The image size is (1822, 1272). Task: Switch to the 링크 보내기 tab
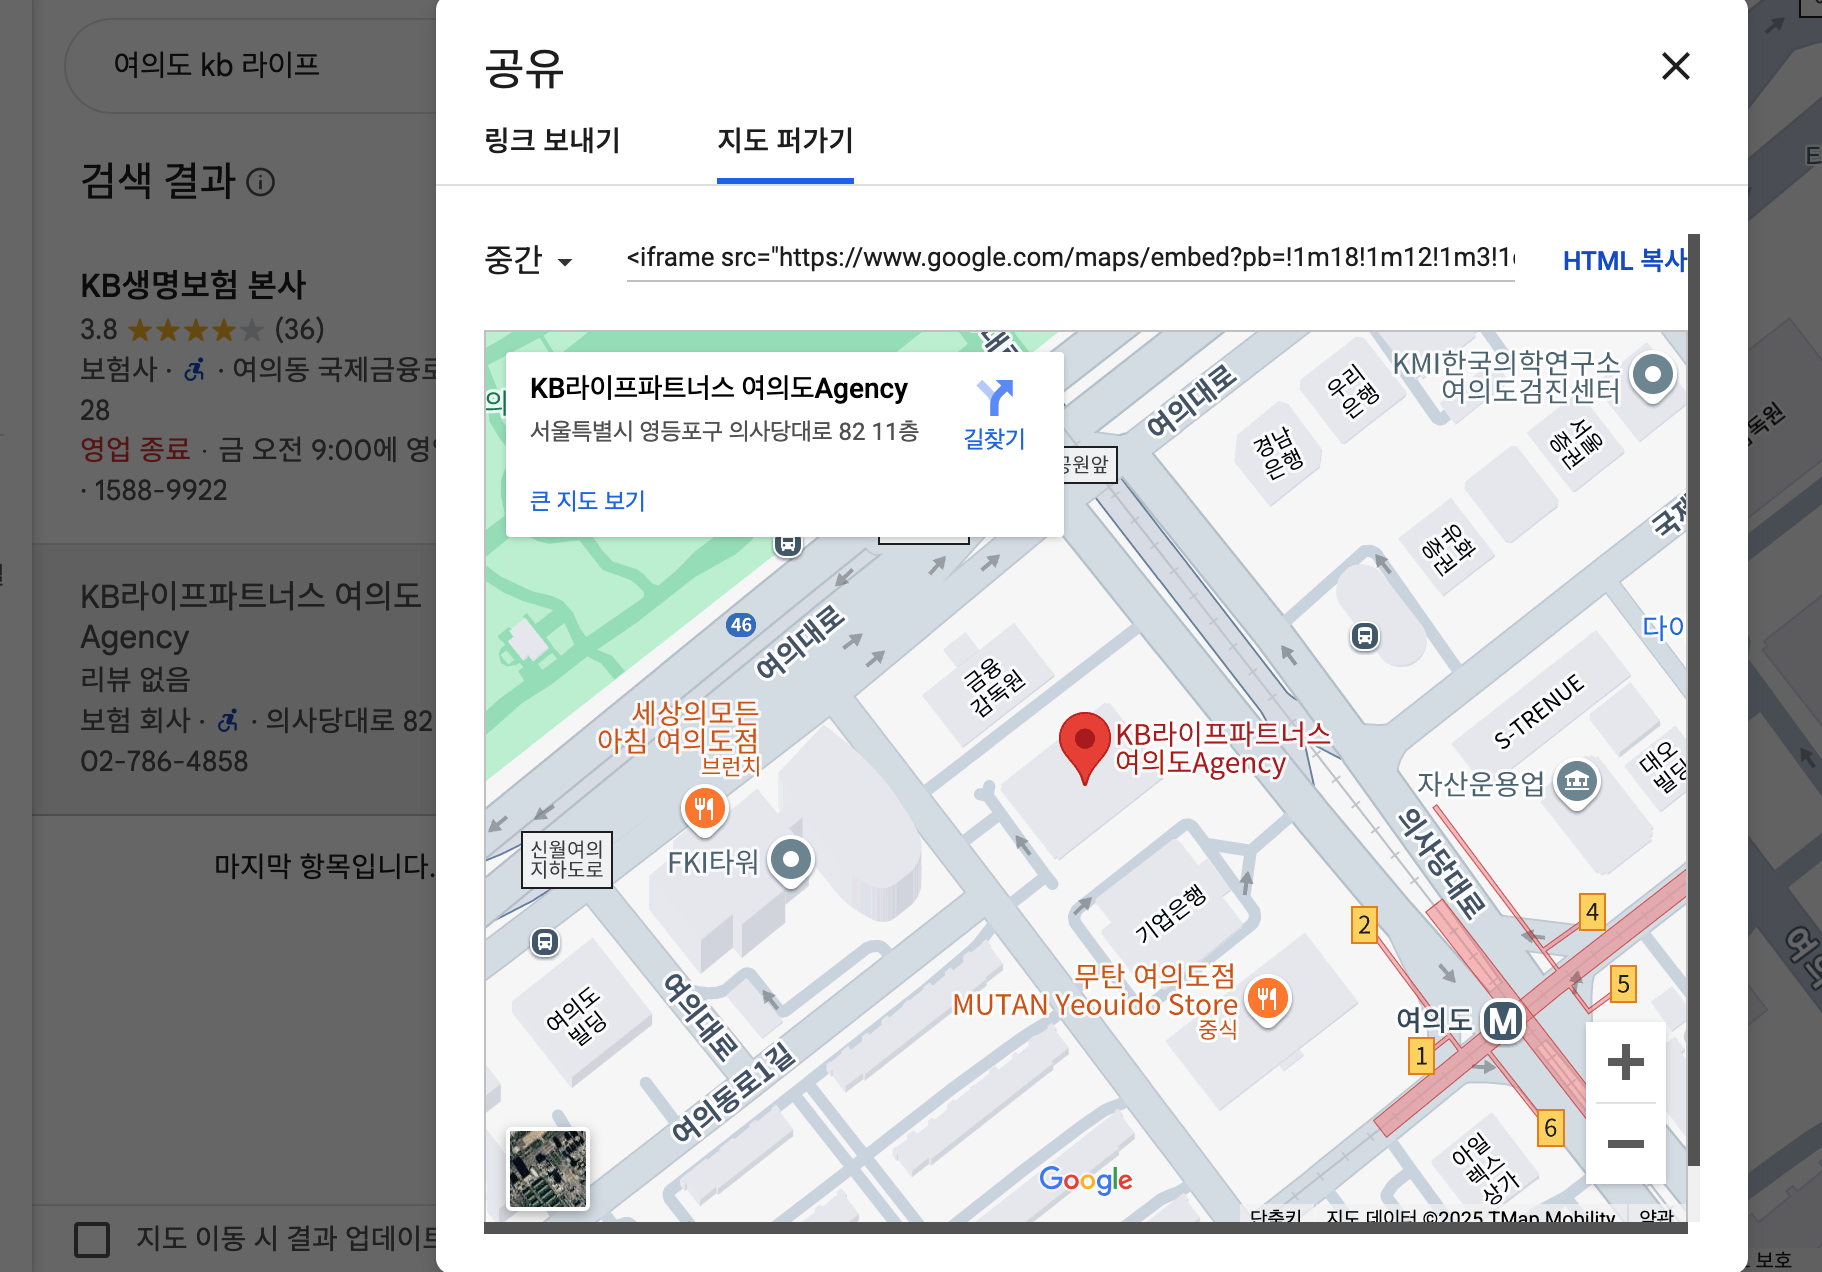(x=552, y=140)
